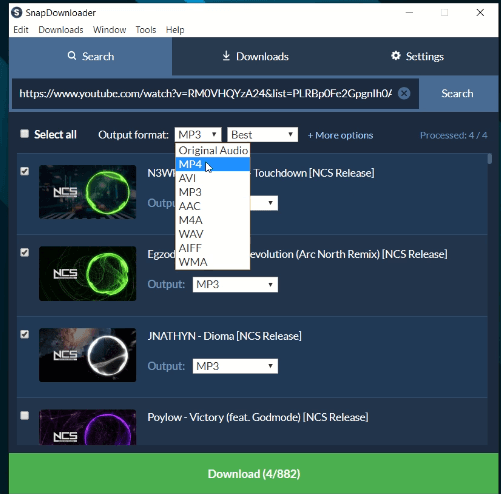This screenshot has height=494, width=501.
Task: Uncheck the N3WPORT Touchdown video checkbox
Action: pyautogui.click(x=24, y=171)
